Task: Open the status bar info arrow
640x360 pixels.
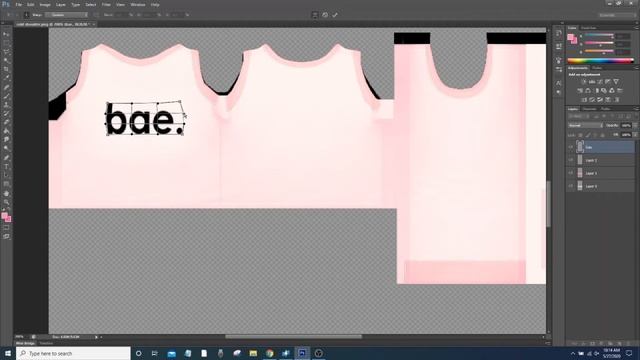Action: pyautogui.click(x=96, y=337)
